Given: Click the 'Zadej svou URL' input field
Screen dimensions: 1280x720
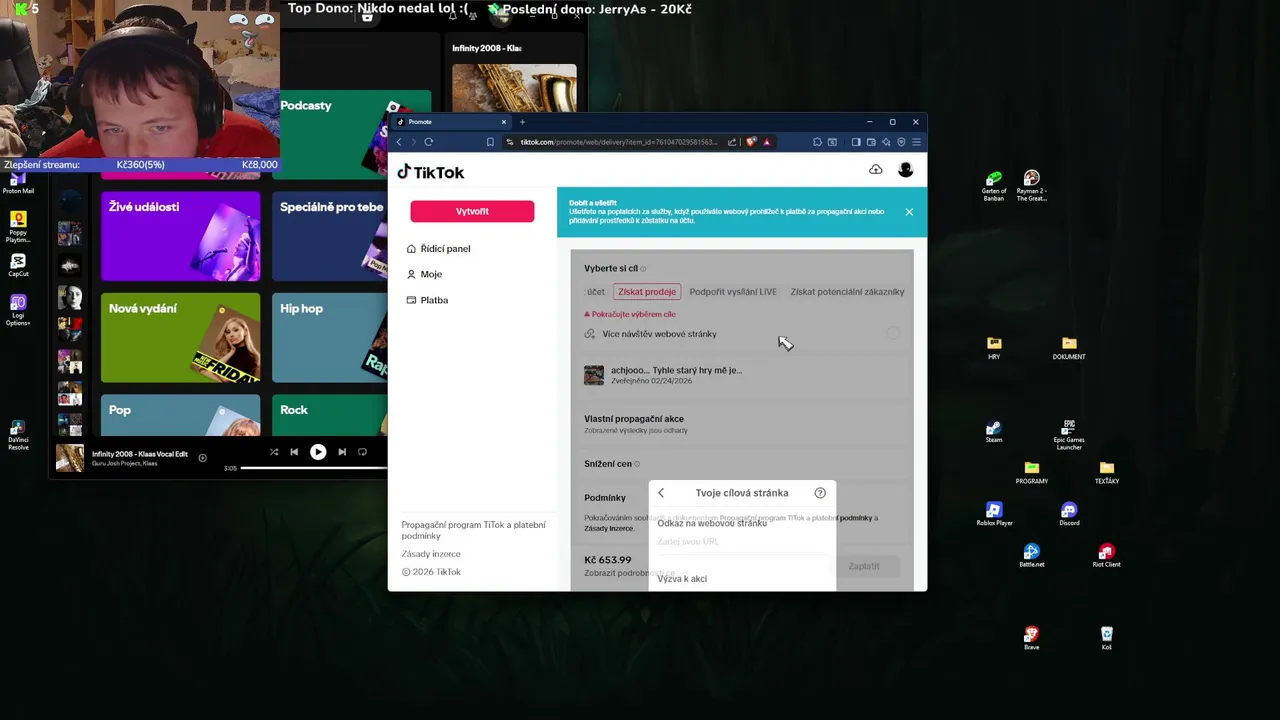Looking at the screenshot, I should click(742, 542).
